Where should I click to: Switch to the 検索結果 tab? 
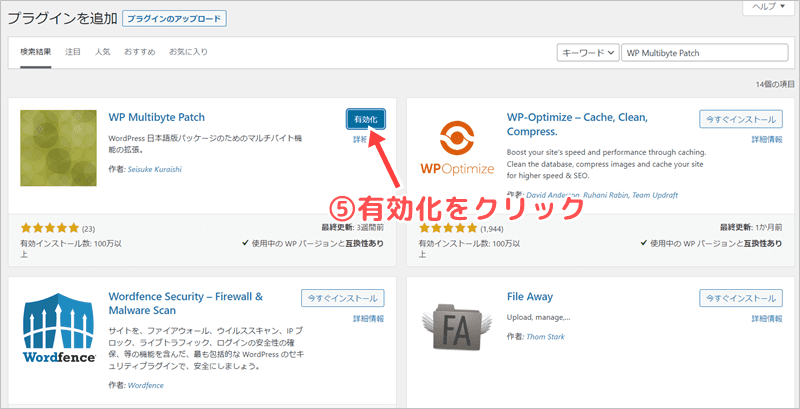[x=40, y=50]
